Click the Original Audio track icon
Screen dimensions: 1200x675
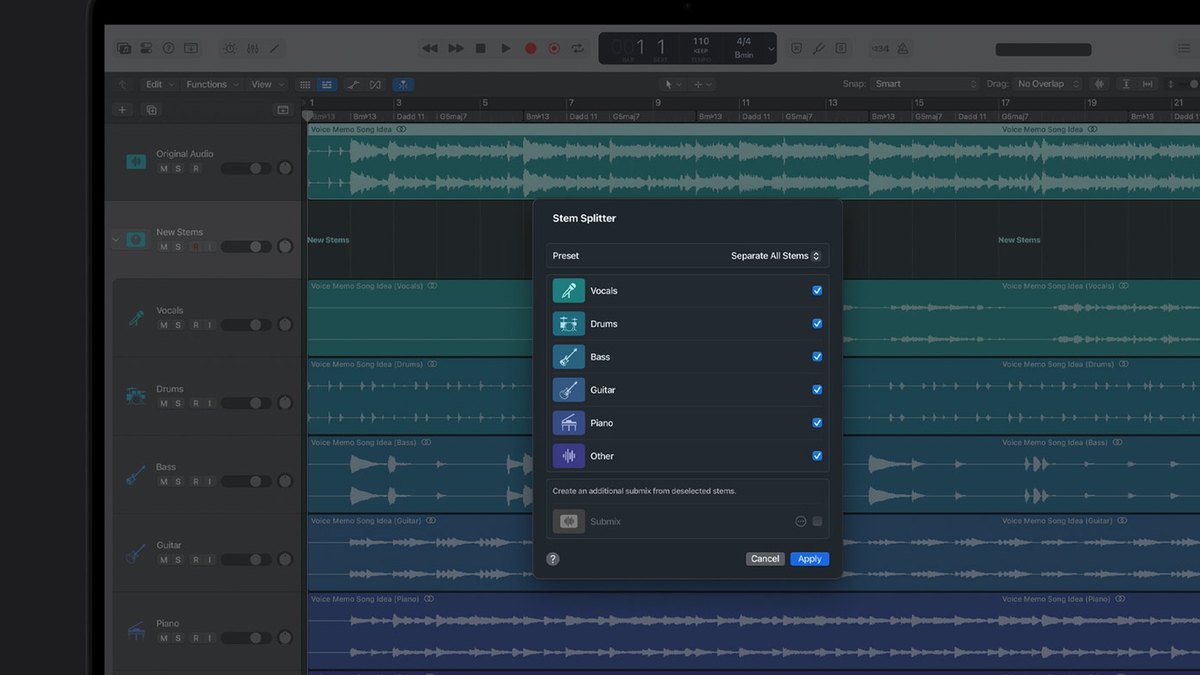(136, 161)
